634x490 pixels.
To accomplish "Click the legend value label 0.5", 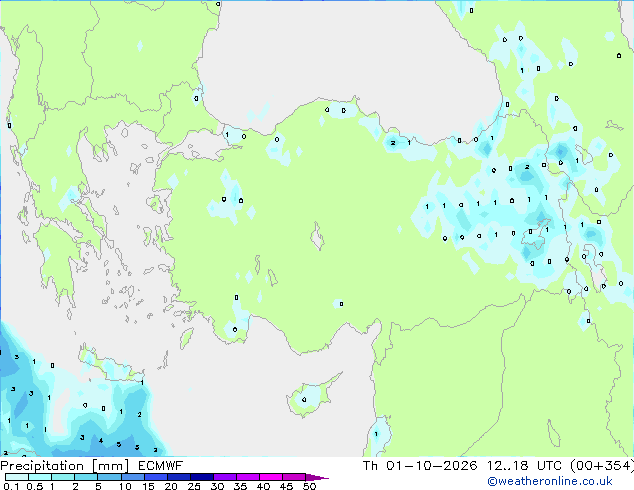I will [x=35, y=486].
